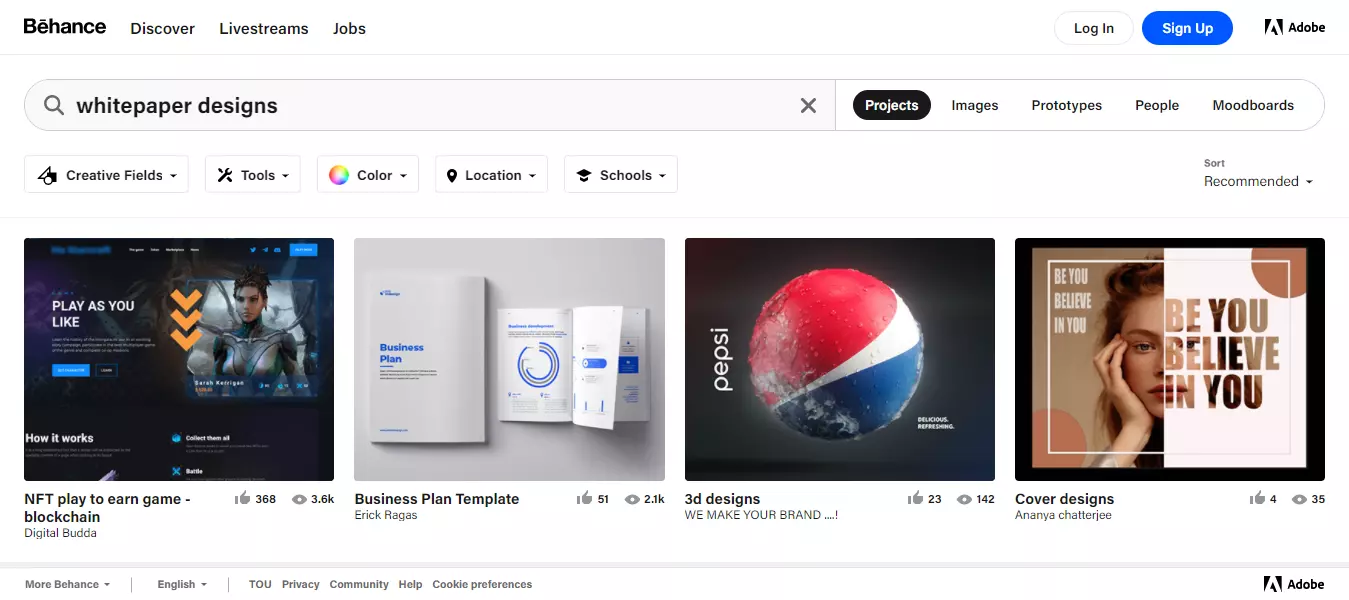Open the Livestreams page link

tap(264, 28)
